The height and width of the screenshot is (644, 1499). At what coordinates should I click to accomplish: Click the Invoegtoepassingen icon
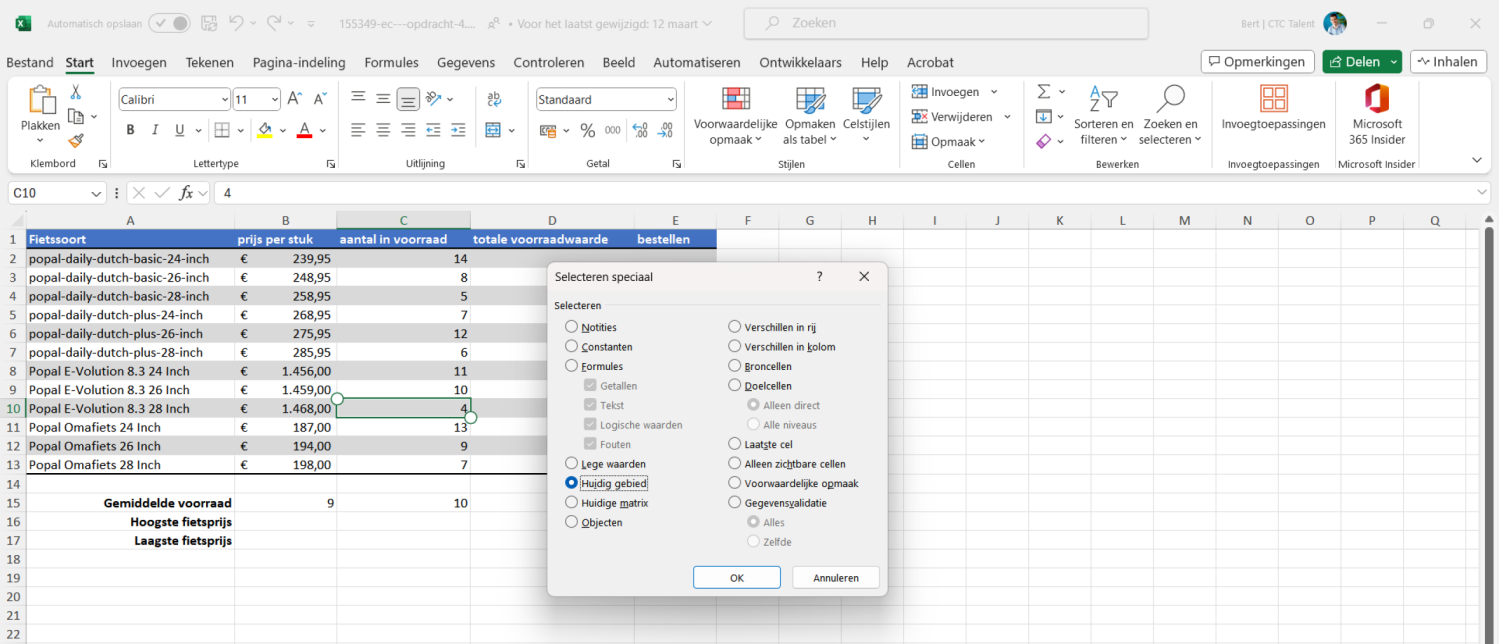tap(1273, 112)
